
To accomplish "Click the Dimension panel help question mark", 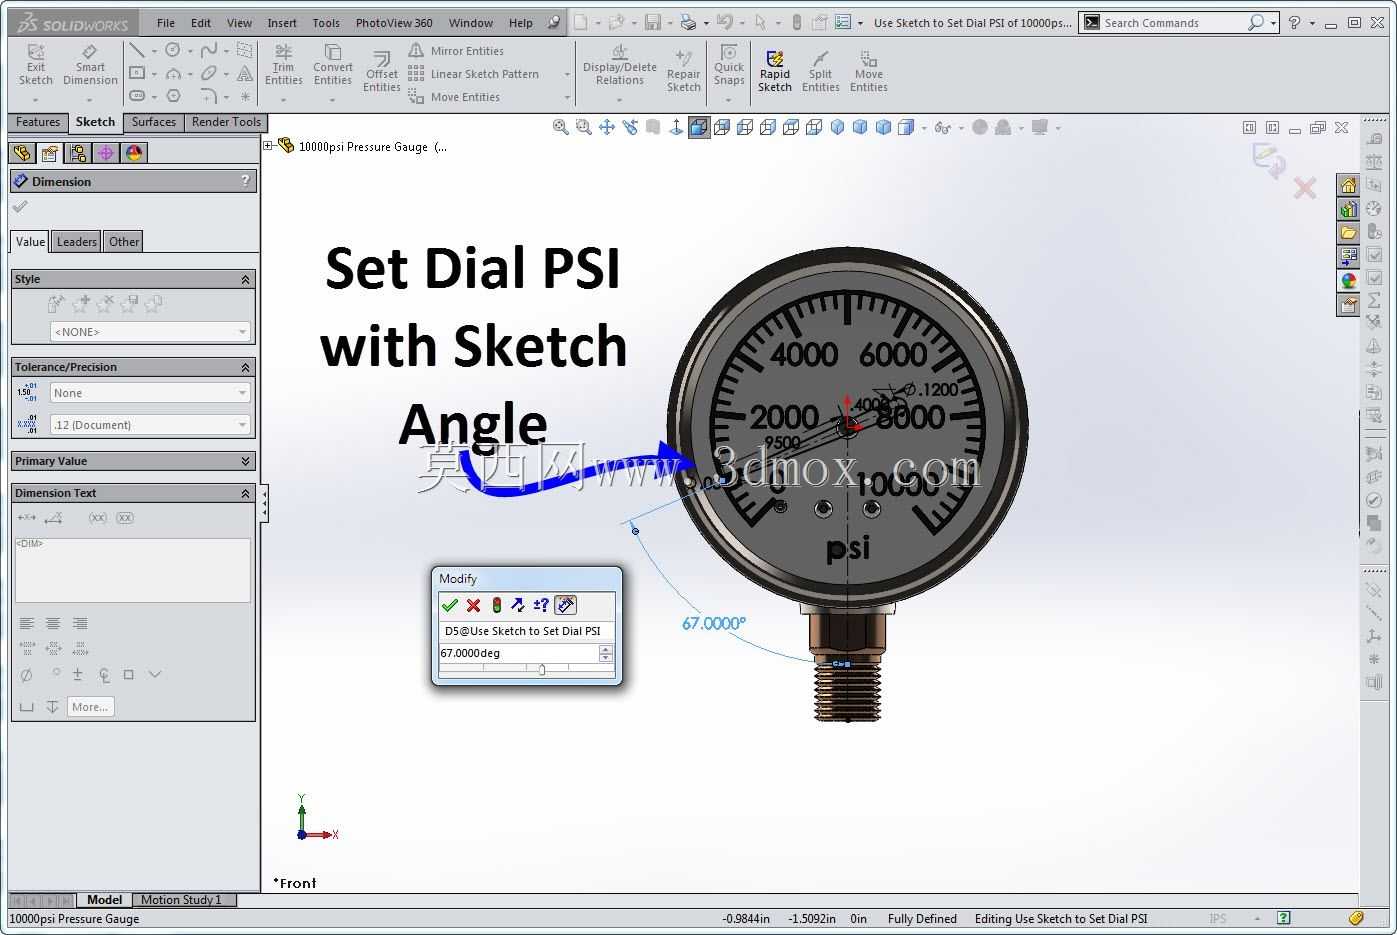I will [245, 181].
